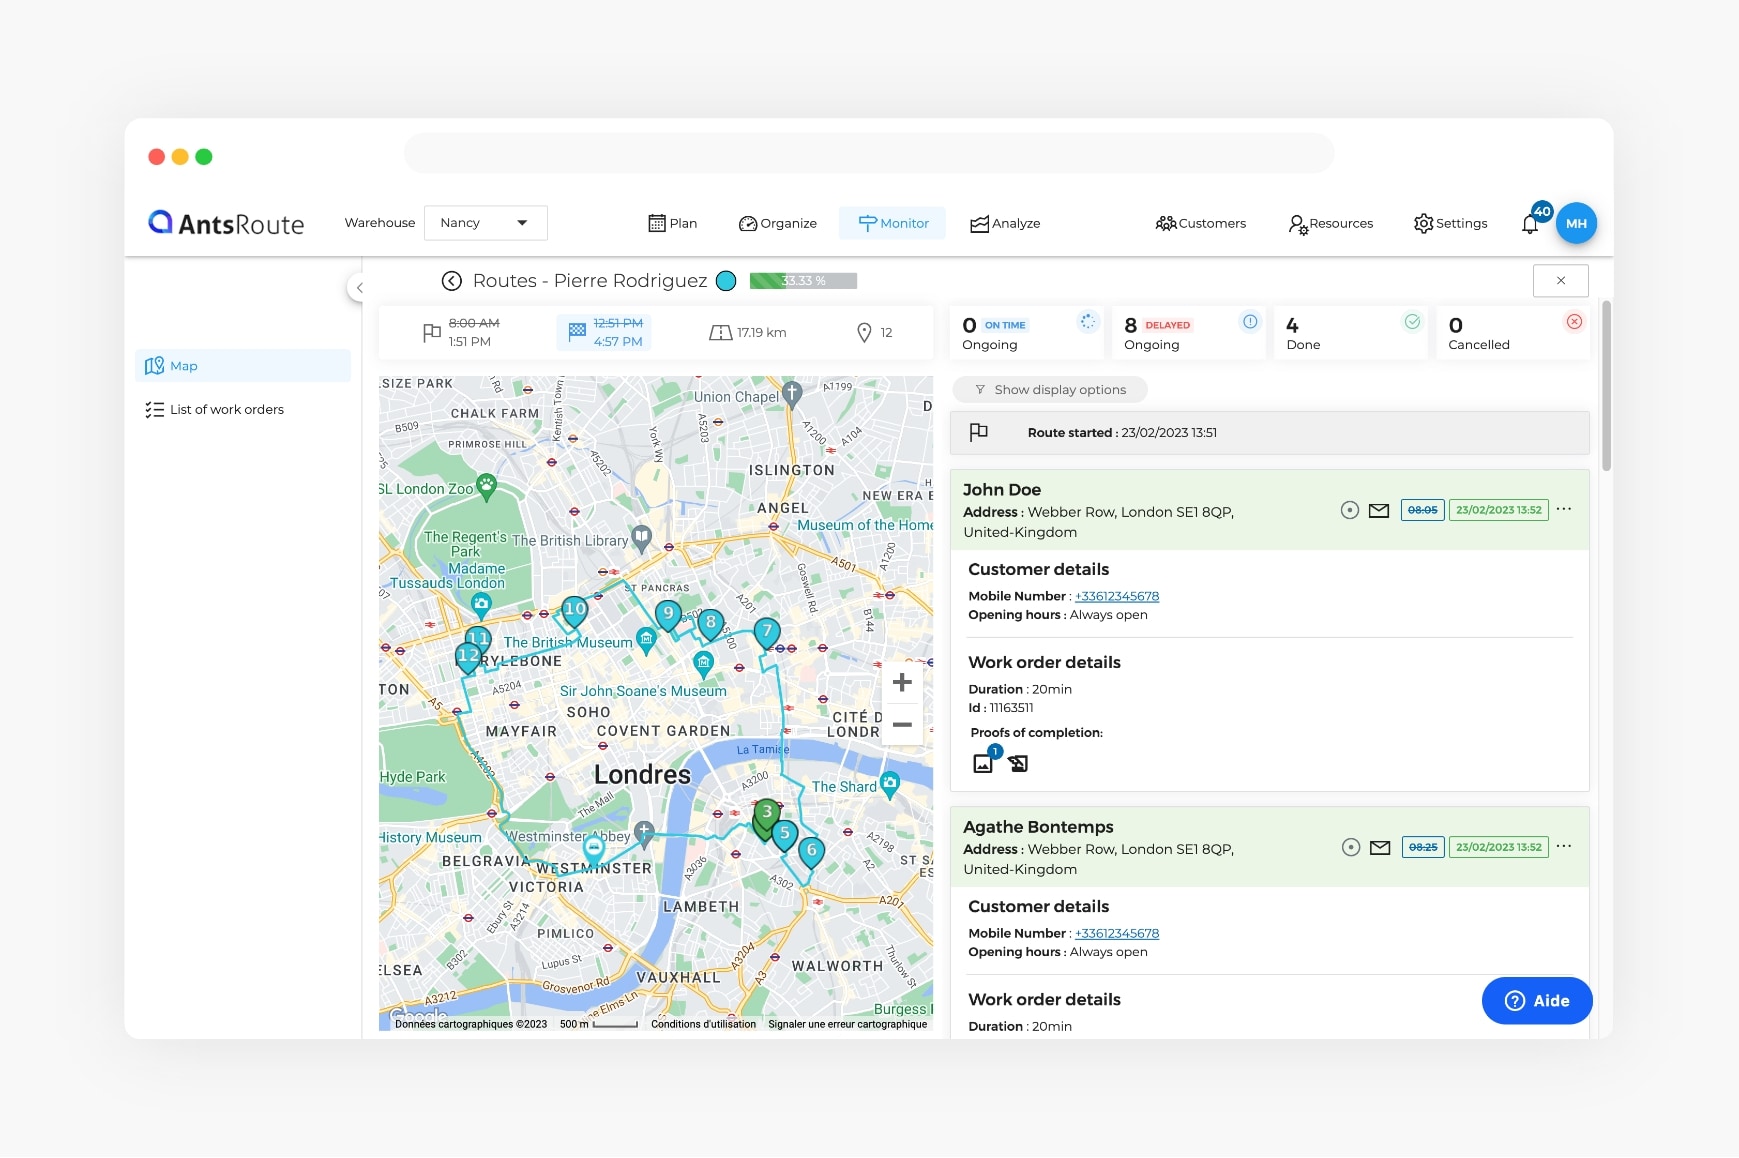Screen dimensions: 1739x1158
Task: Select map stop marker 12
Action: tap(468, 657)
